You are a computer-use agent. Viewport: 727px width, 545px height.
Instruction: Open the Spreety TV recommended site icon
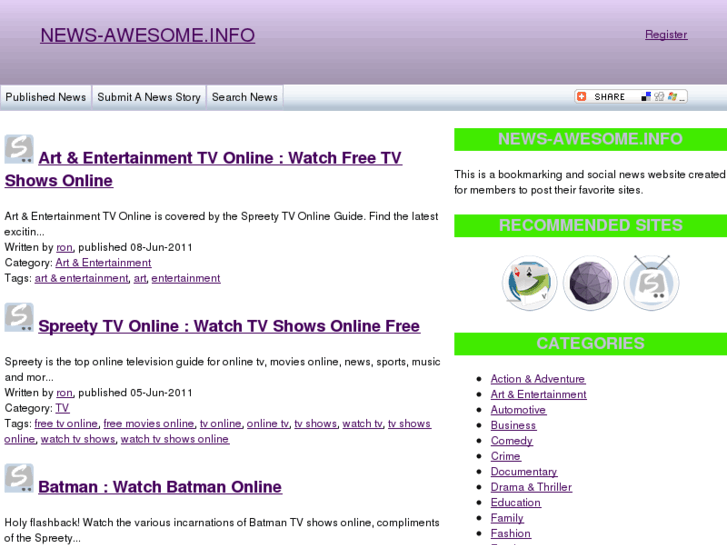[651, 282]
